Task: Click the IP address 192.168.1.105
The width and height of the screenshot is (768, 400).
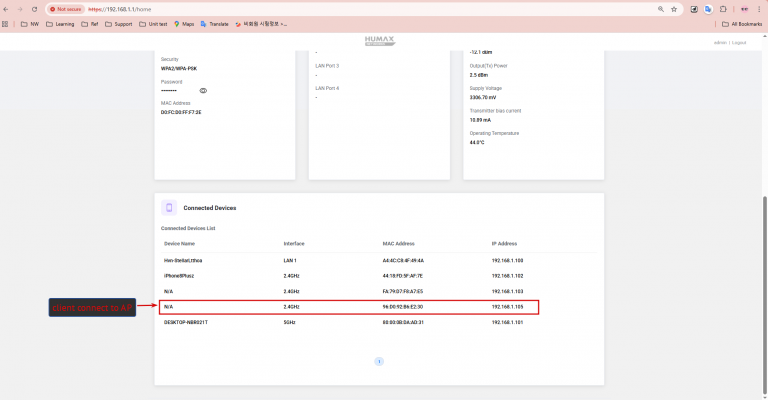Action: pos(507,306)
